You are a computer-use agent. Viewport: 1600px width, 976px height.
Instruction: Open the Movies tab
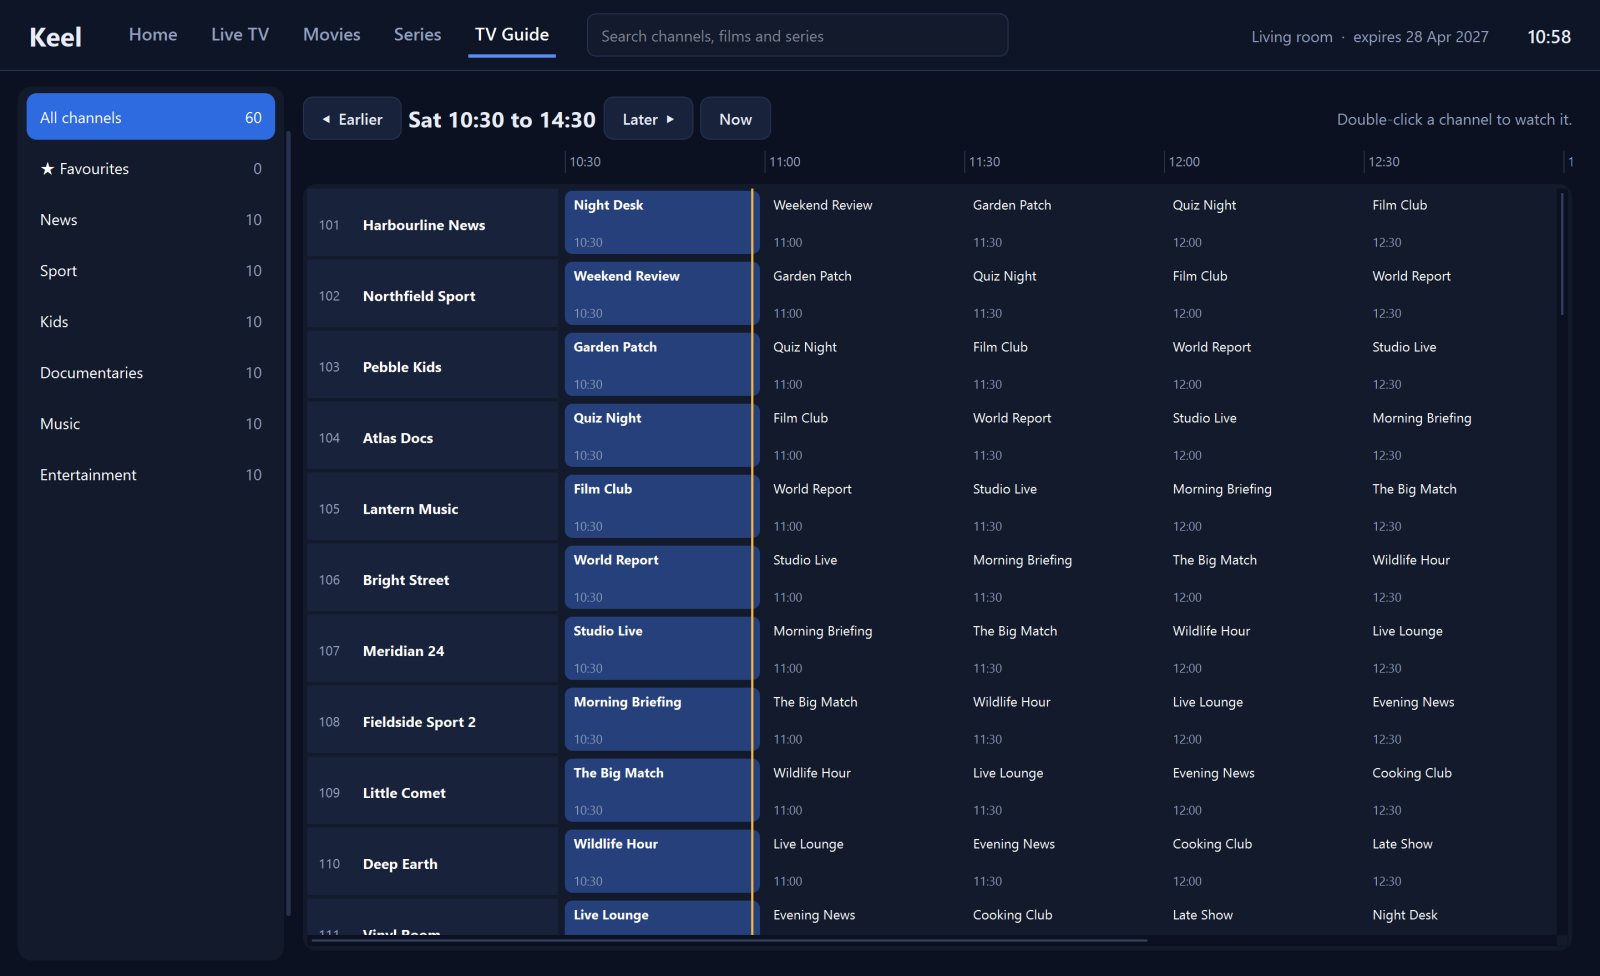332,35
